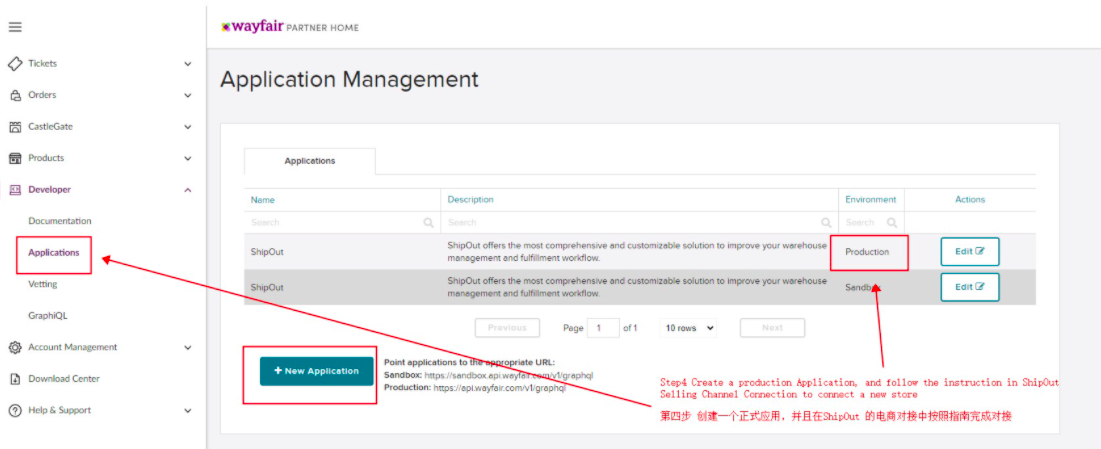Screen dimensions: 1101x449
Task: Open Vetting under Developer
Action: click(x=43, y=284)
